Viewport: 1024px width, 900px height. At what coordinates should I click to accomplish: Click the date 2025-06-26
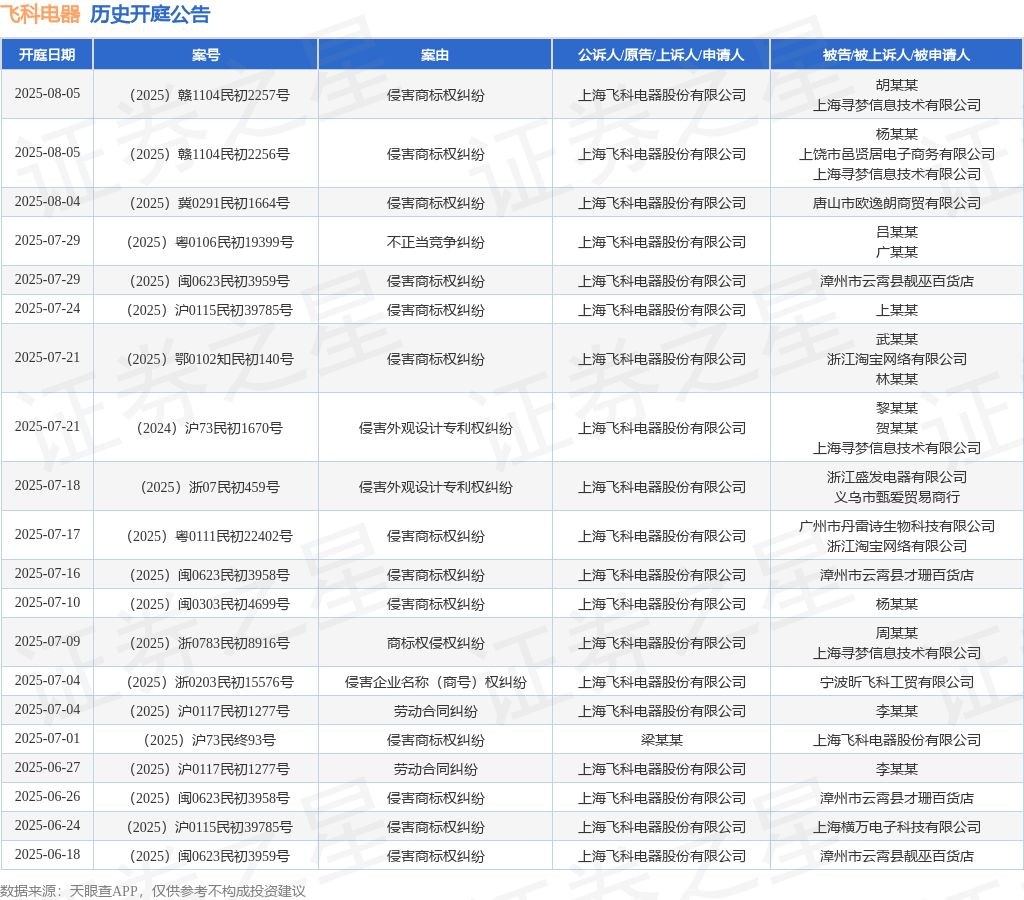pyautogui.click(x=47, y=796)
